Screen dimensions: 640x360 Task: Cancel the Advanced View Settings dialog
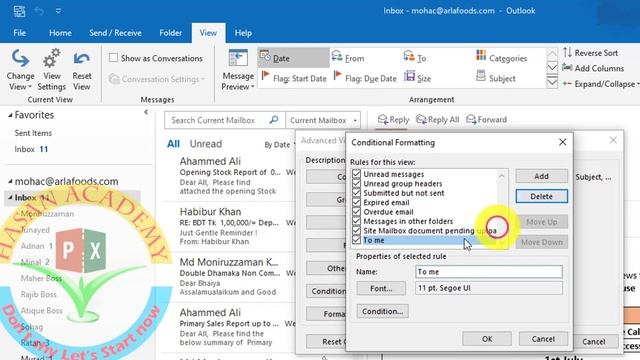point(593,341)
